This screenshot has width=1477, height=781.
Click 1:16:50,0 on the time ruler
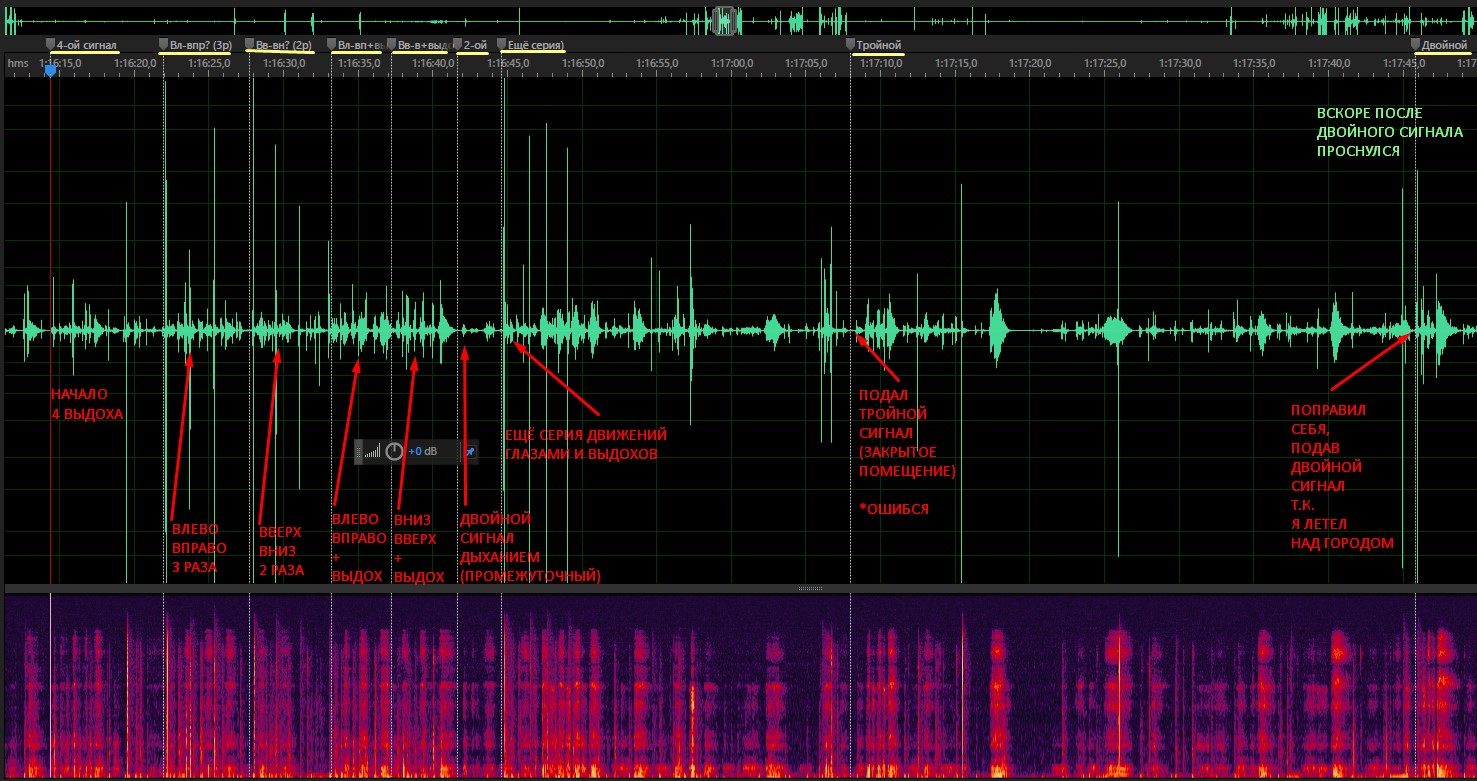click(582, 63)
